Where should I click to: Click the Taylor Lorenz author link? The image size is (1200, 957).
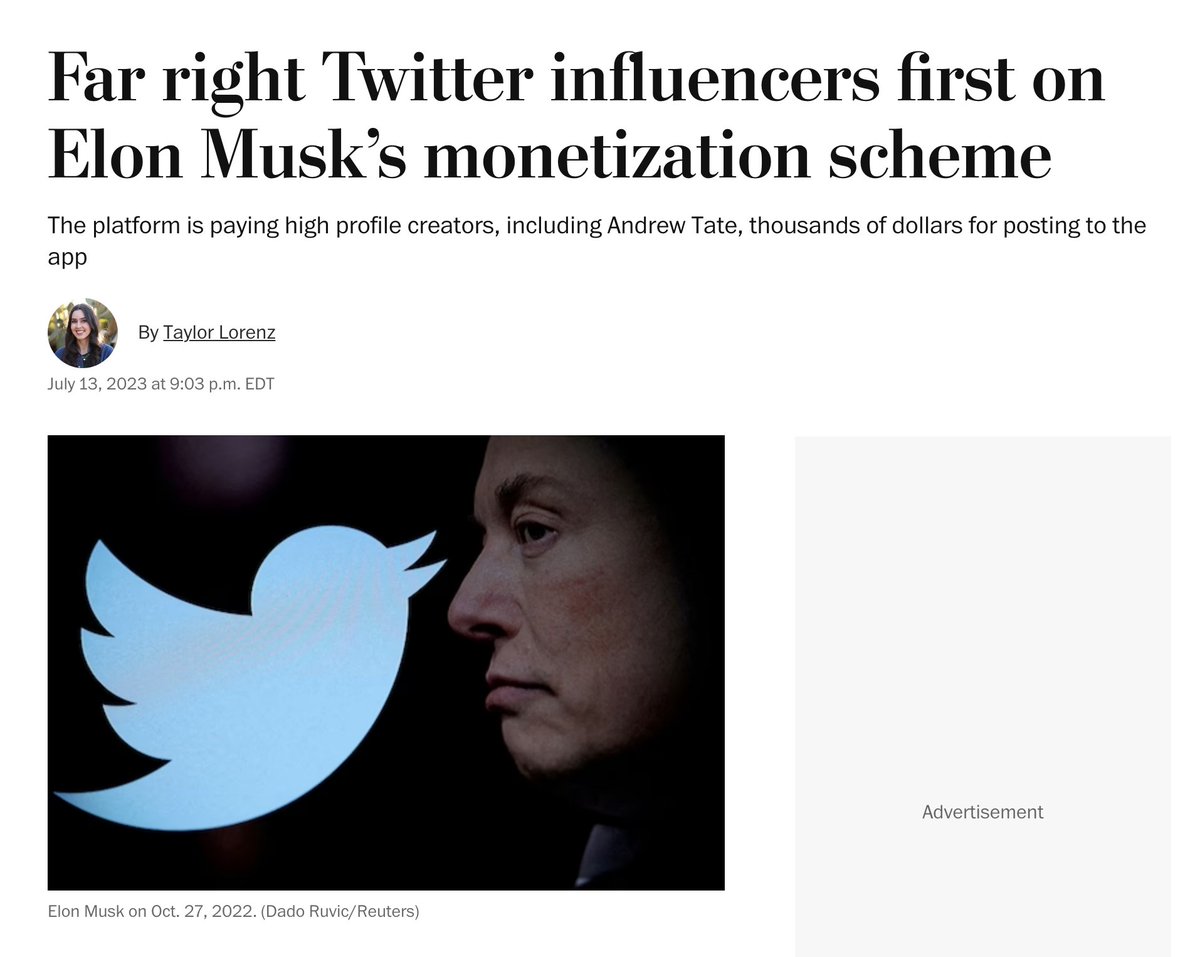click(x=219, y=332)
